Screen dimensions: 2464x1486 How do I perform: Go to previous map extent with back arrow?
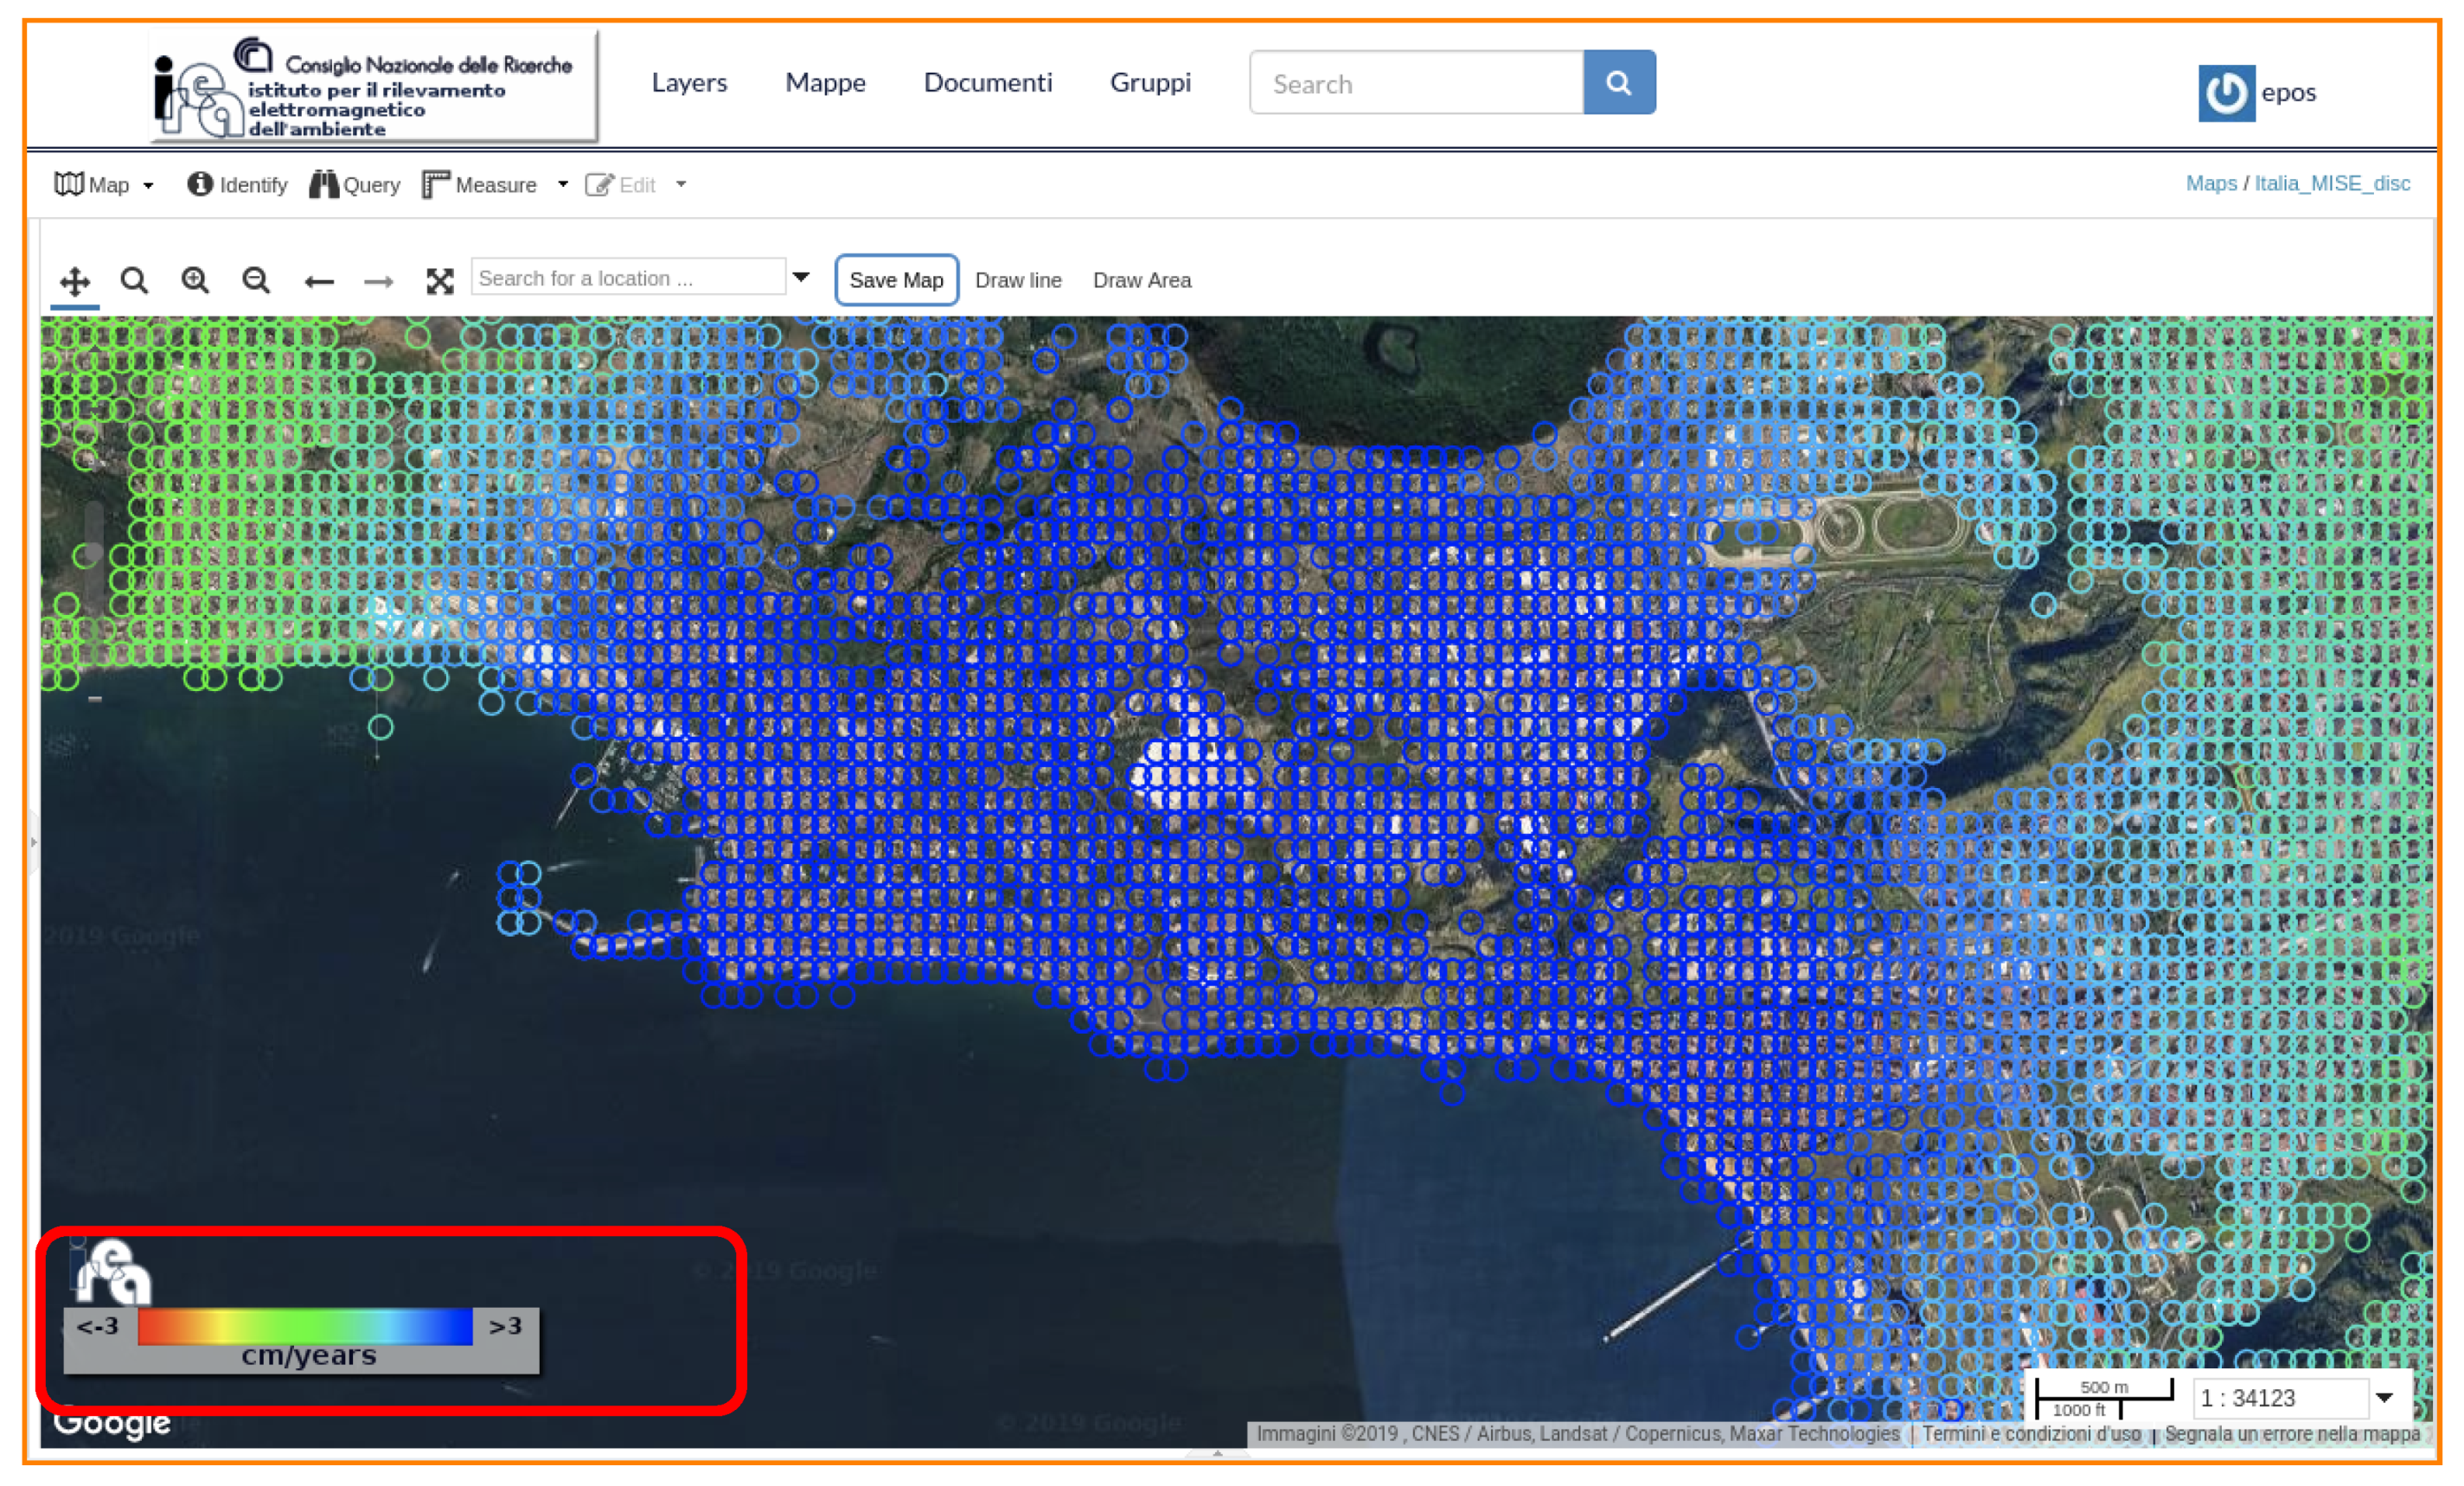click(x=318, y=281)
